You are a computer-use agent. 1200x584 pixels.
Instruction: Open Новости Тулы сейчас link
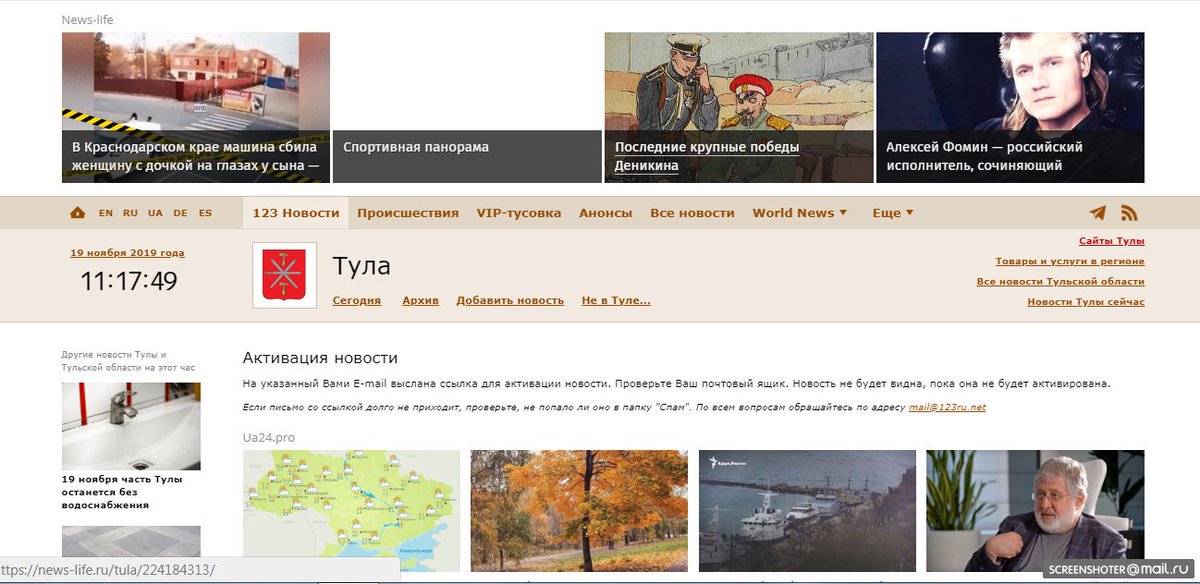(1086, 302)
